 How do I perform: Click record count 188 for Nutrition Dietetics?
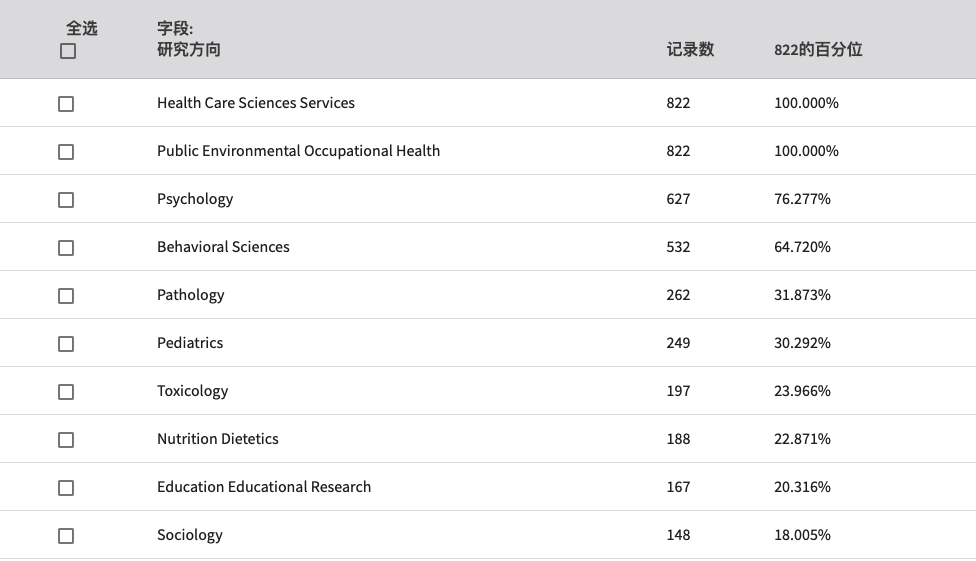pyautogui.click(x=678, y=439)
